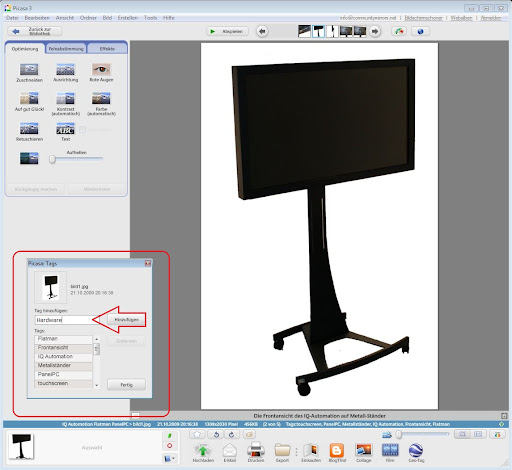The image size is (512, 470).
Task: Rotate image counter-clockwise
Action: tap(216, 434)
